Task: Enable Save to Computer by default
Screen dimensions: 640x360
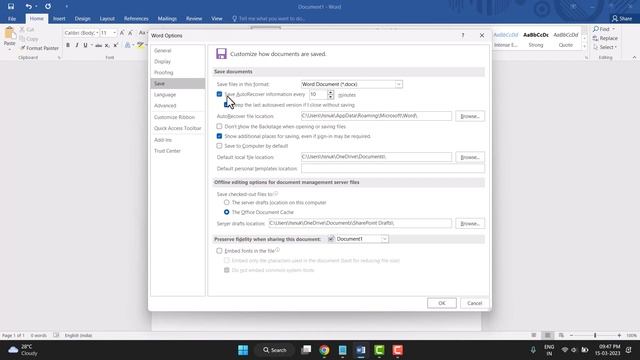Action: [219, 146]
